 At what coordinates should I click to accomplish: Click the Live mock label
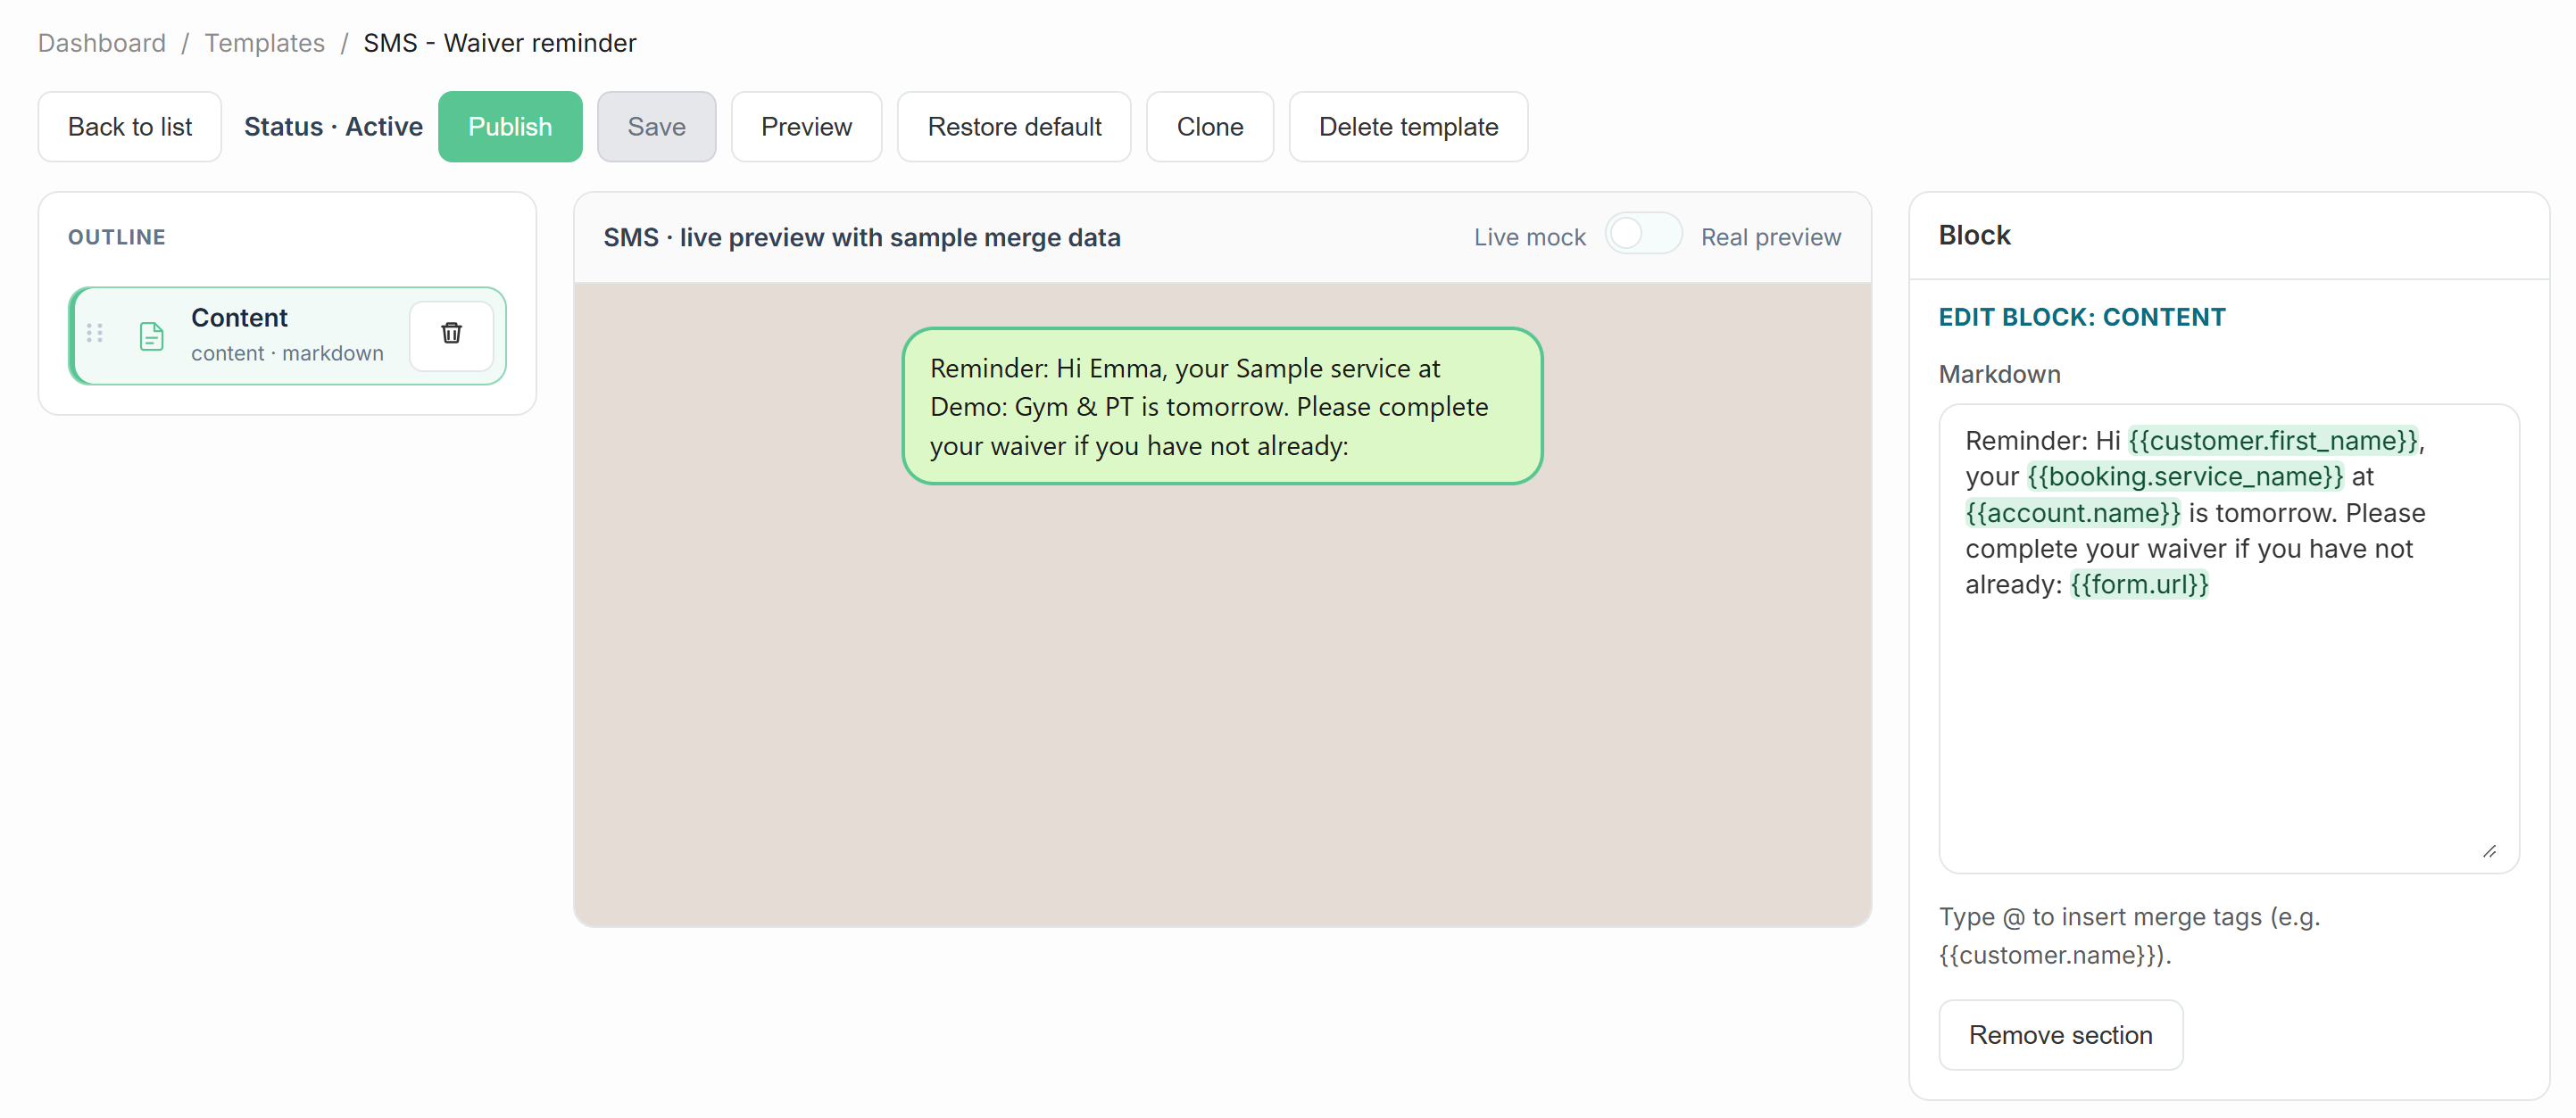pos(1529,237)
